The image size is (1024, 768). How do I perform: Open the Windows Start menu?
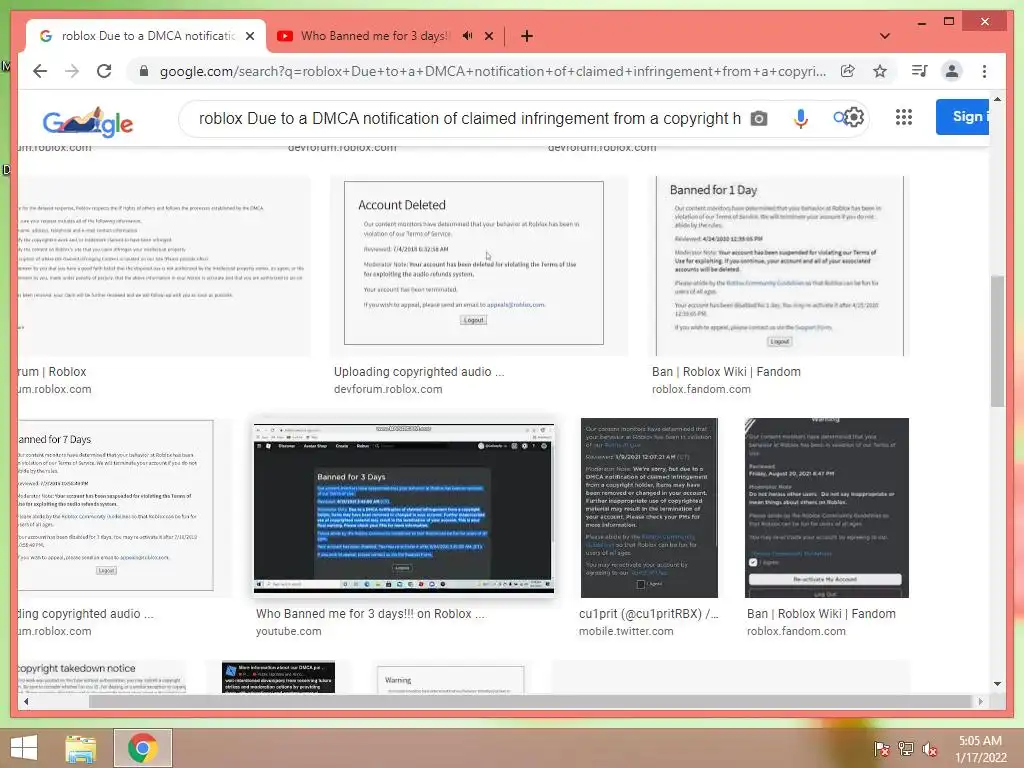[24, 748]
